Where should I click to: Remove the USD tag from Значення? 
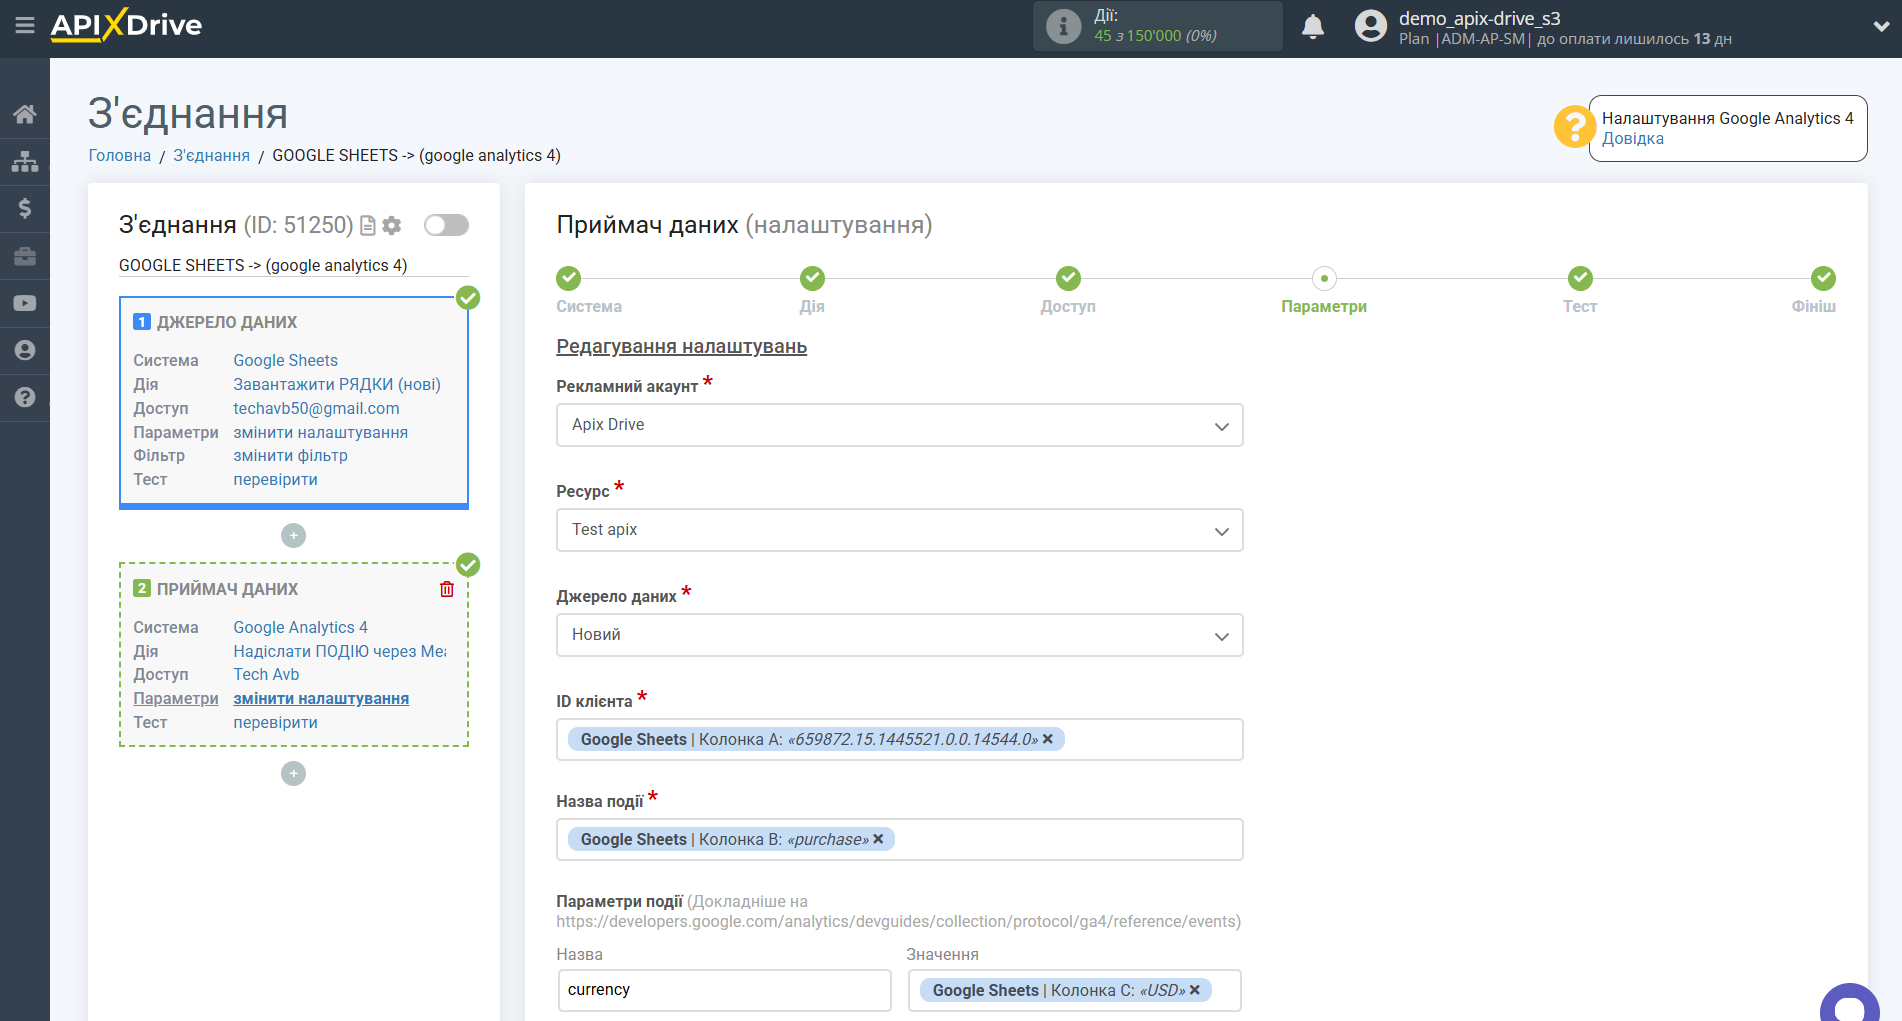(1195, 990)
